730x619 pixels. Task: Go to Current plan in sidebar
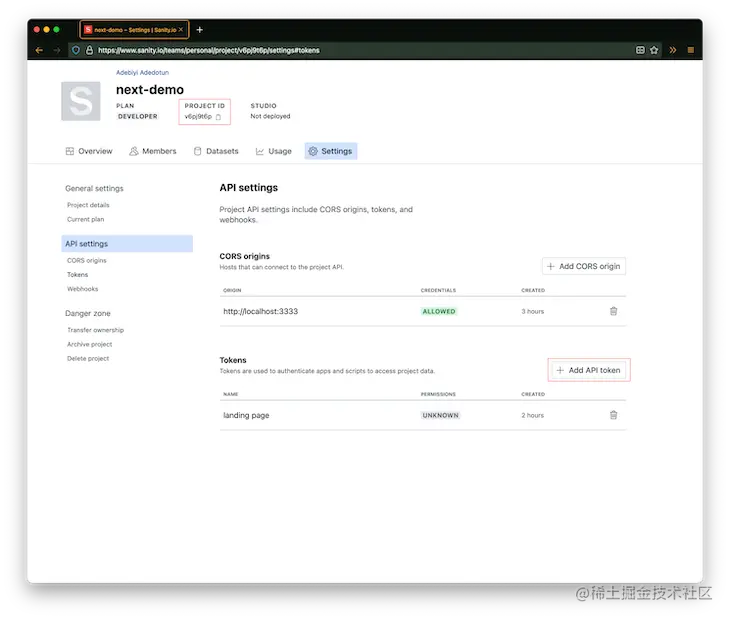(x=86, y=219)
